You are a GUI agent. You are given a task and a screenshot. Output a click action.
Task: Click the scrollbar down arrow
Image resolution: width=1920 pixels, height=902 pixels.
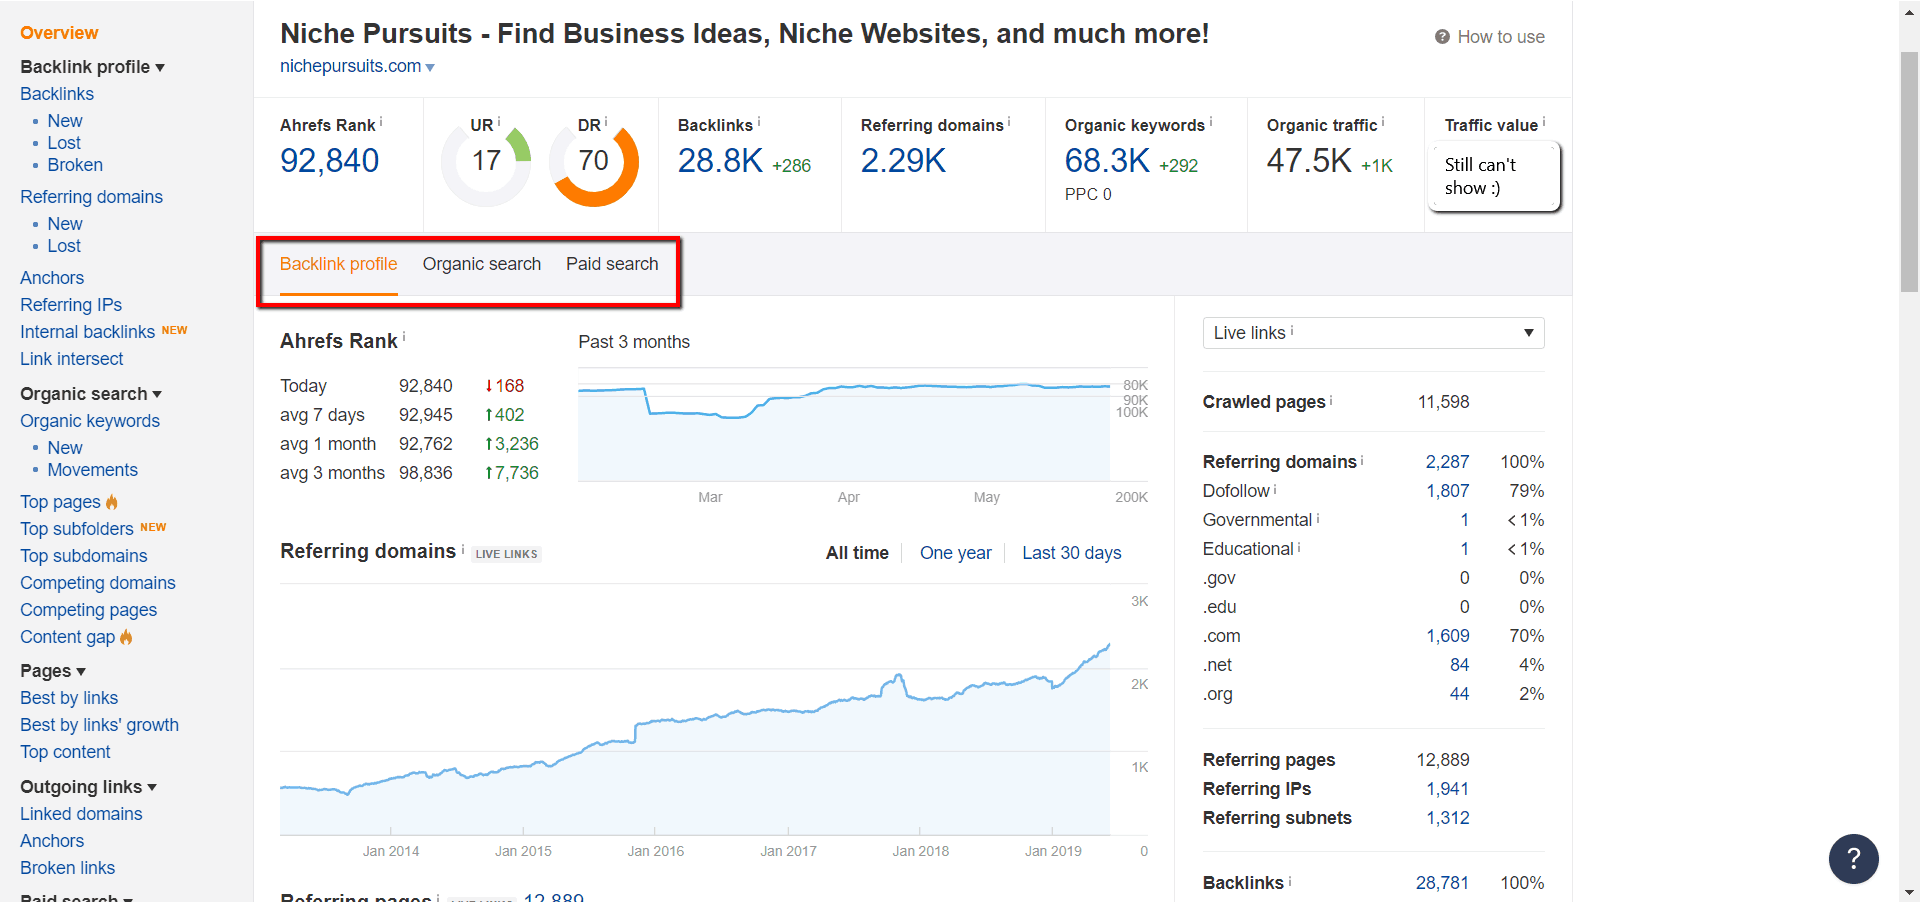pos(1909,892)
